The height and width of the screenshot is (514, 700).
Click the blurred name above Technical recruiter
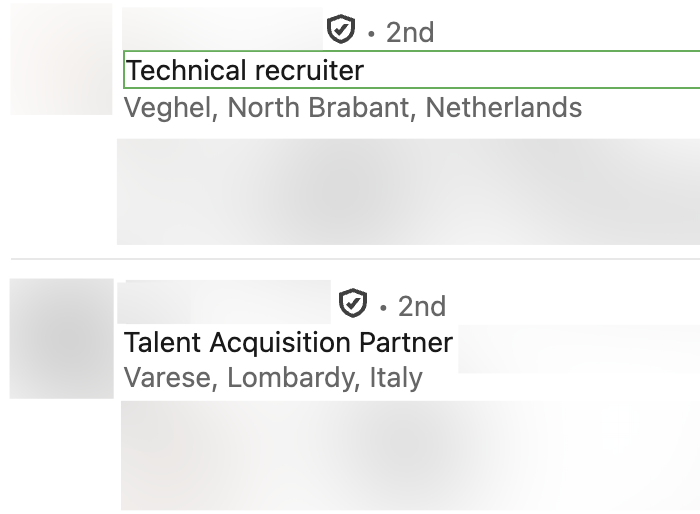(x=220, y=29)
